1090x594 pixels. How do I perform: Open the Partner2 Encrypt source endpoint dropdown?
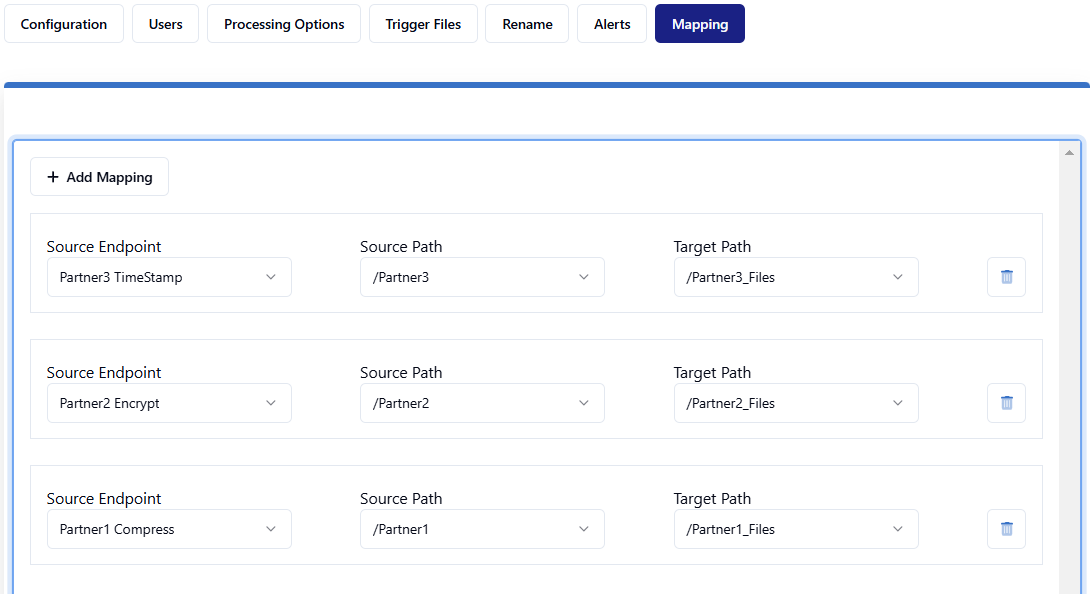(x=169, y=403)
